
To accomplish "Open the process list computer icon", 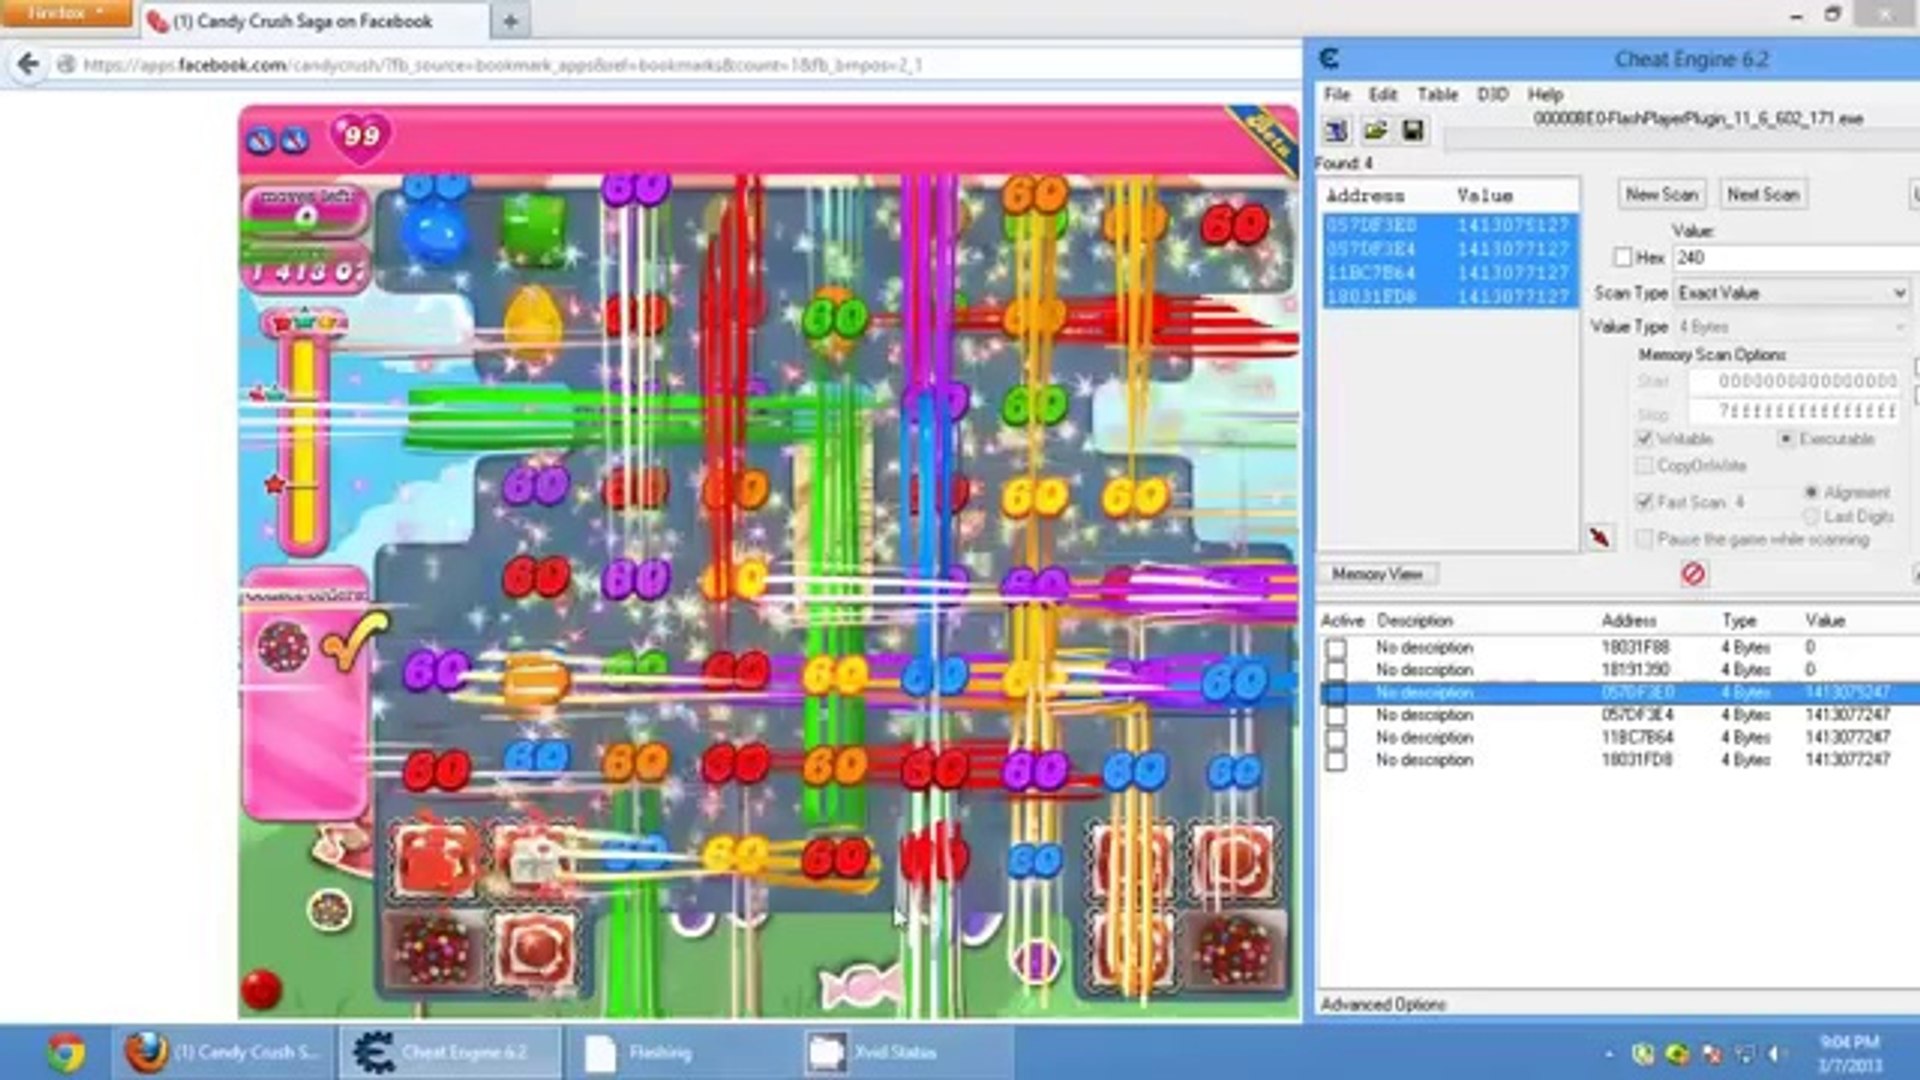I will point(1336,131).
